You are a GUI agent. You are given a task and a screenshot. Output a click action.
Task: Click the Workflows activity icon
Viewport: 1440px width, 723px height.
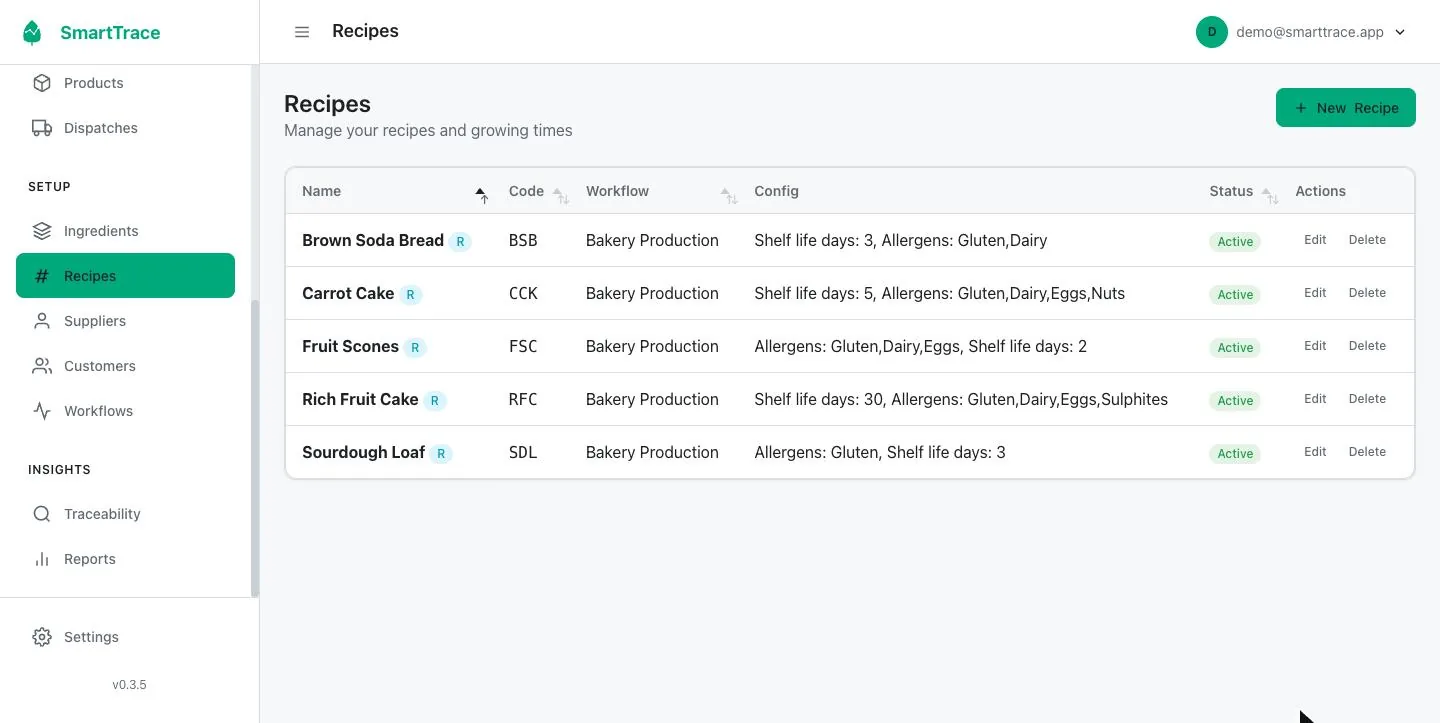tap(42, 411)
